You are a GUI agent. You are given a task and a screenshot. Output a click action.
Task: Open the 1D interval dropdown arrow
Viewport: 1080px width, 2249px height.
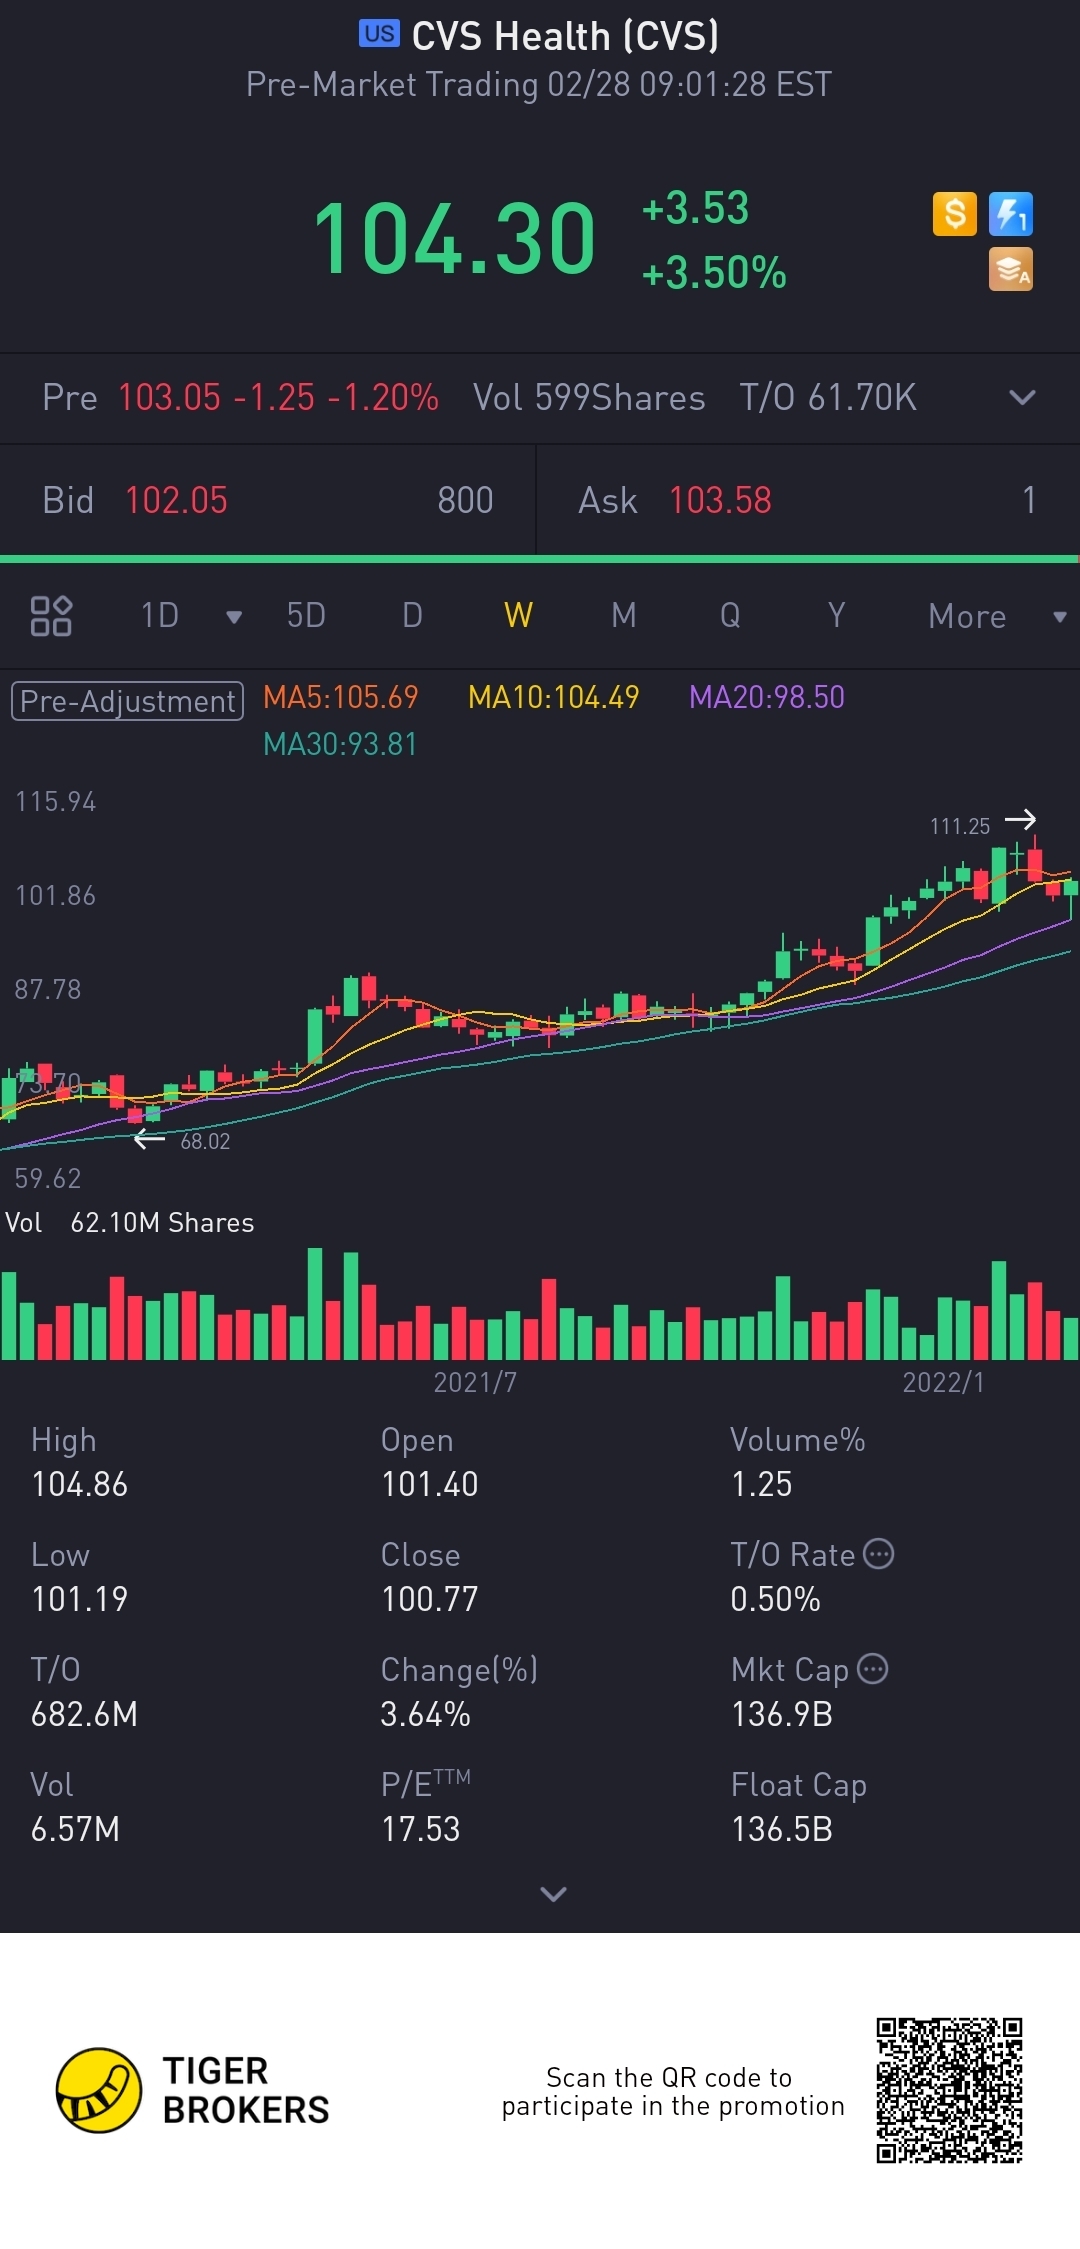tap(234, 617)
